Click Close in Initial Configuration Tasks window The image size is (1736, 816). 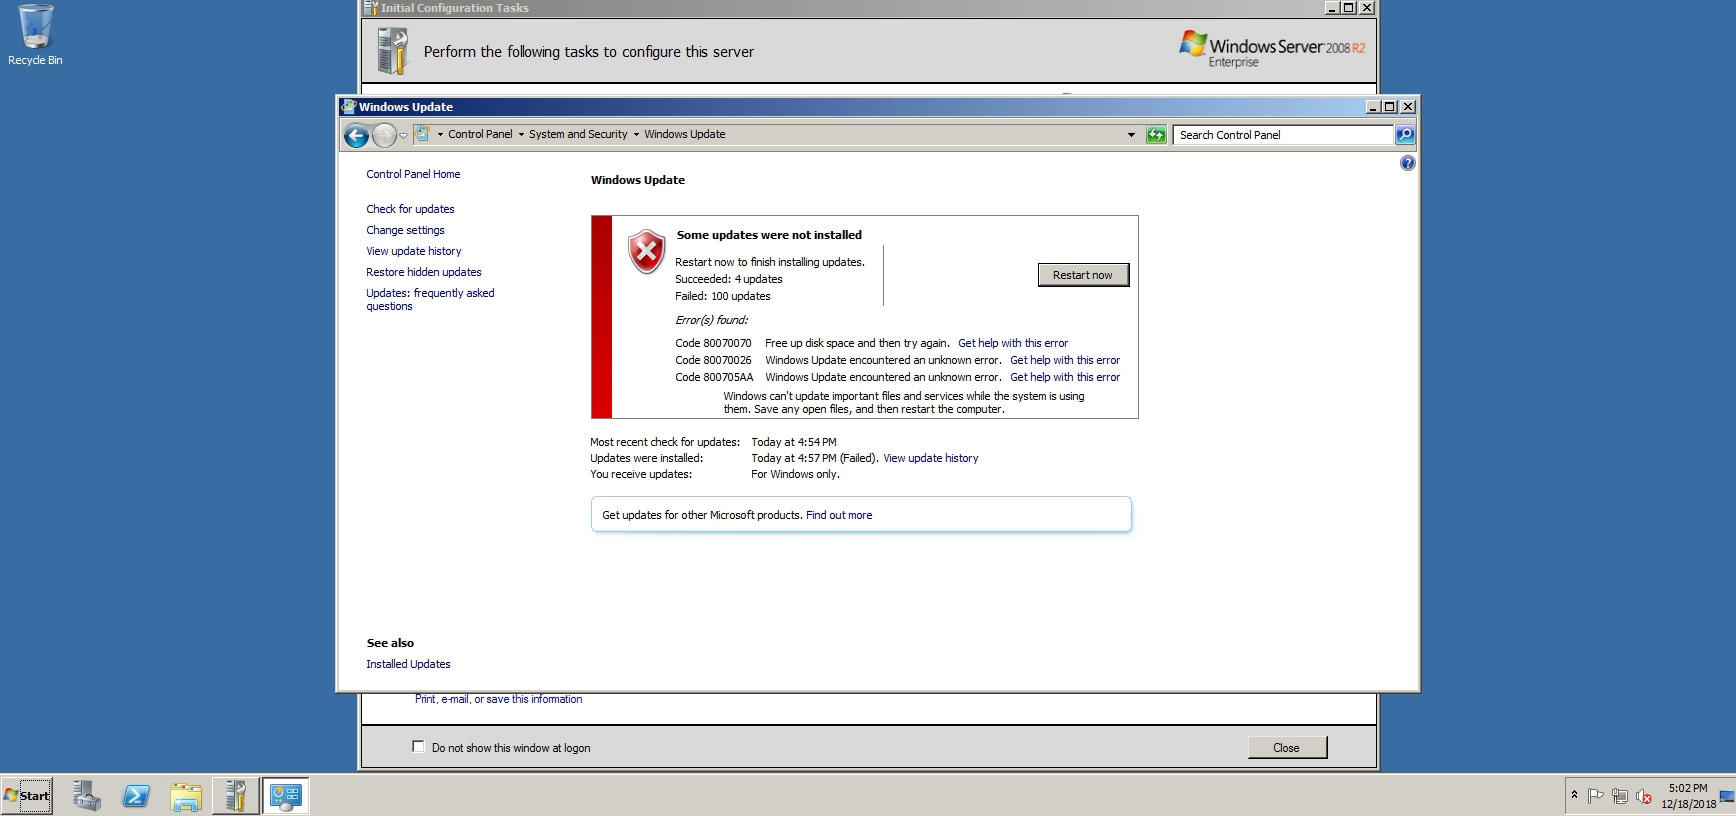click(1287, 747)
